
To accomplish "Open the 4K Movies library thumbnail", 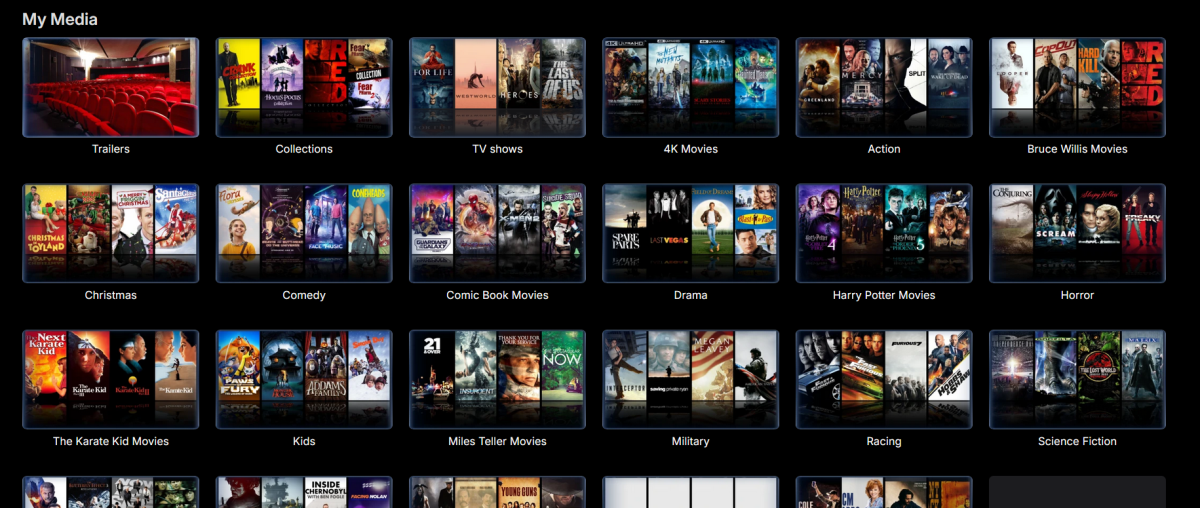I will tap(691, 87).
